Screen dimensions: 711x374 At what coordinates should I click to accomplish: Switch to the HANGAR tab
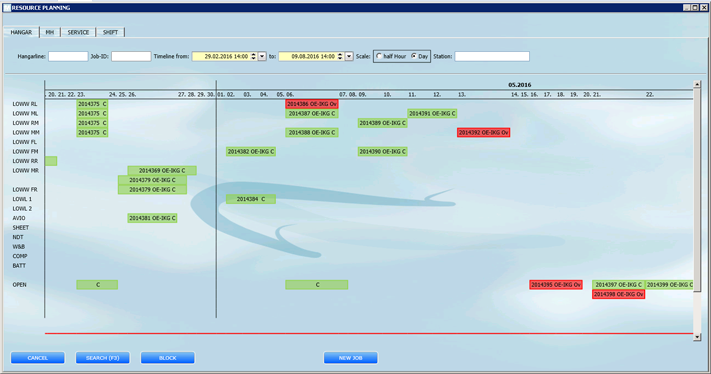click(x=21, y=32)
